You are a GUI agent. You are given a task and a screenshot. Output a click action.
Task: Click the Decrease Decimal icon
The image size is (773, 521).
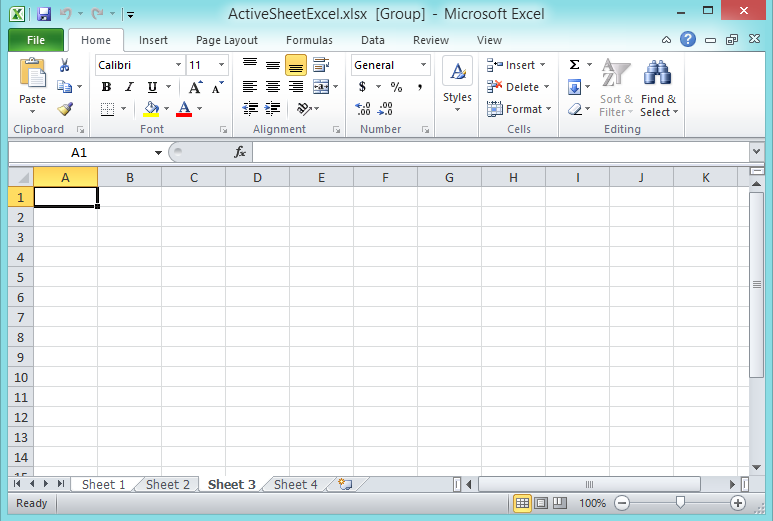385,108
